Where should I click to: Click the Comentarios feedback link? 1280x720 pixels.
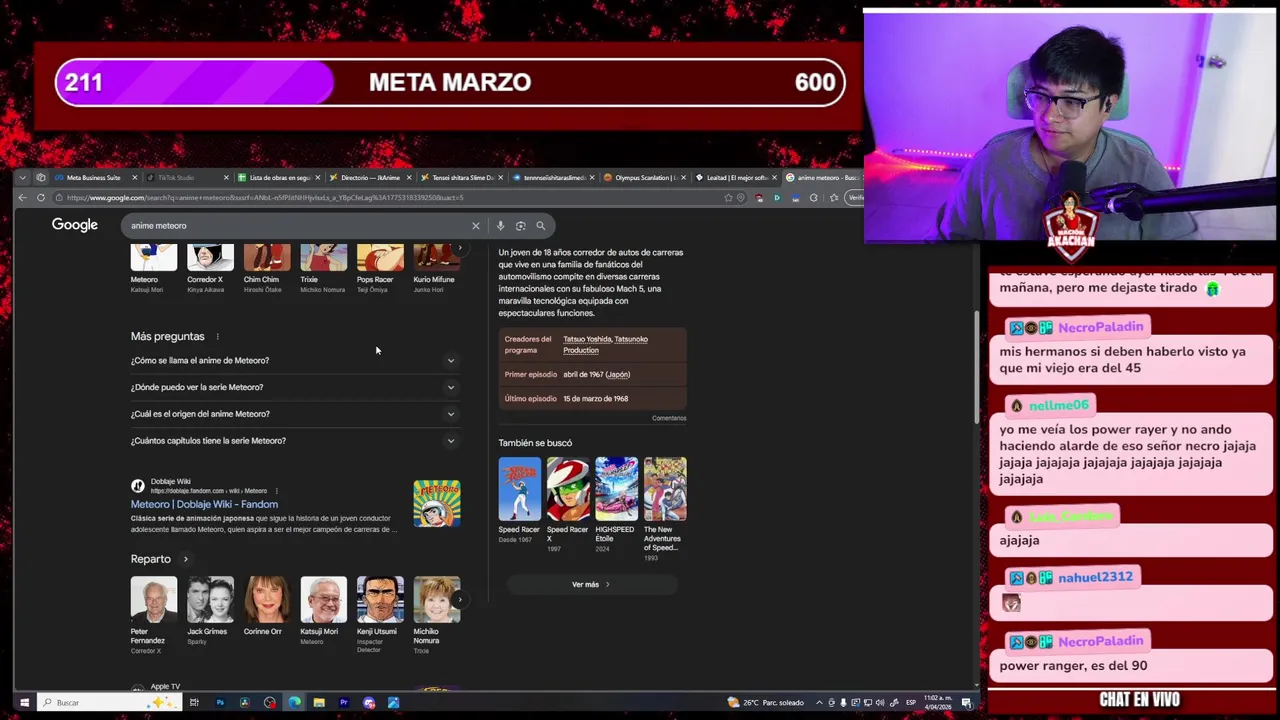(x=669, y=418)
